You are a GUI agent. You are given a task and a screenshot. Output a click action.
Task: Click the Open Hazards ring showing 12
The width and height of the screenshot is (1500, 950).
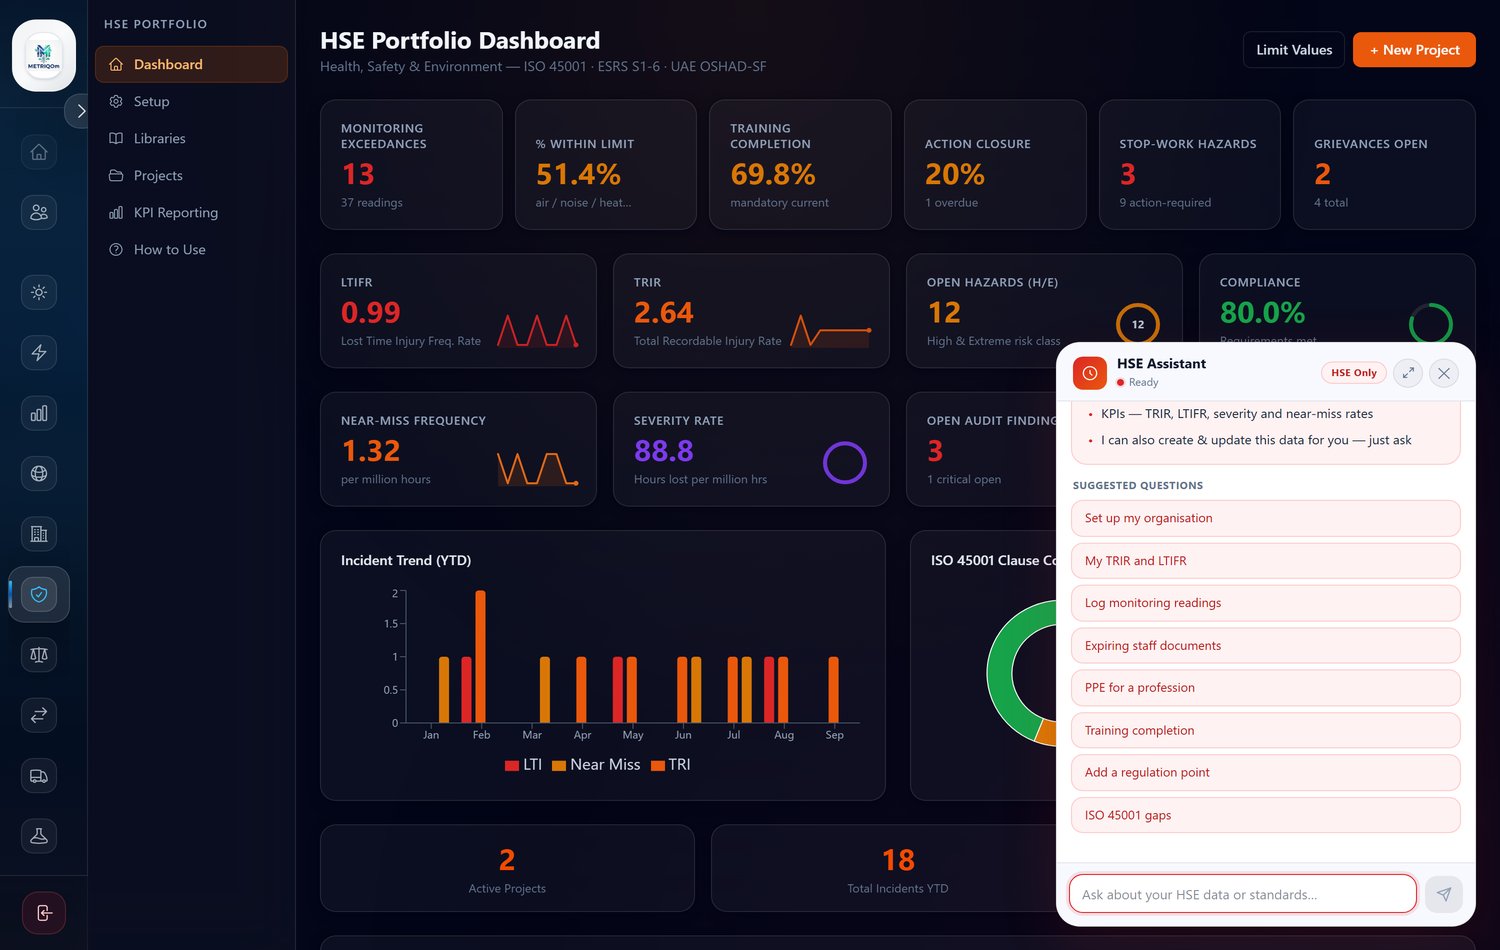click(x=1138, y=324)
